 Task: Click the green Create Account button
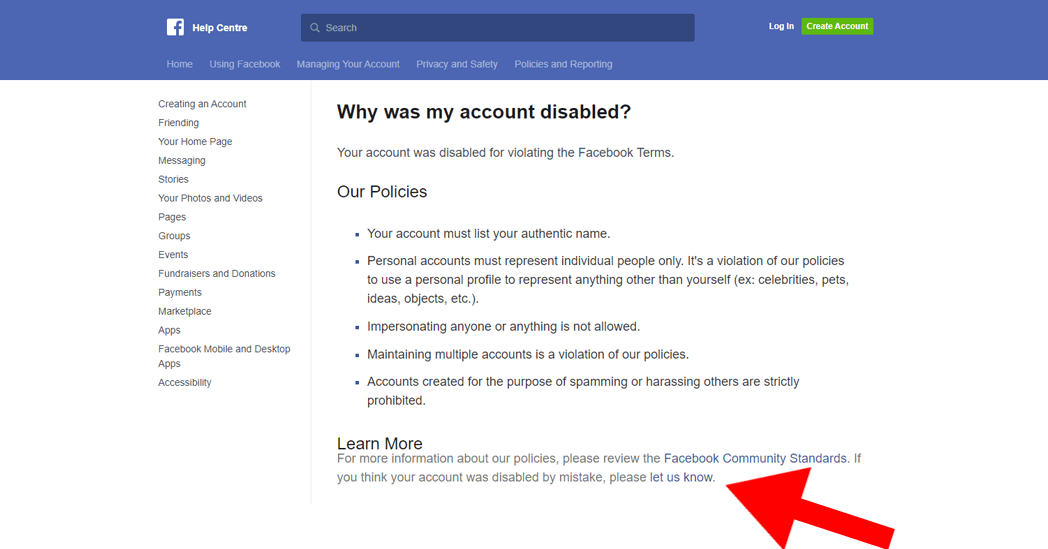click(837, 26)
